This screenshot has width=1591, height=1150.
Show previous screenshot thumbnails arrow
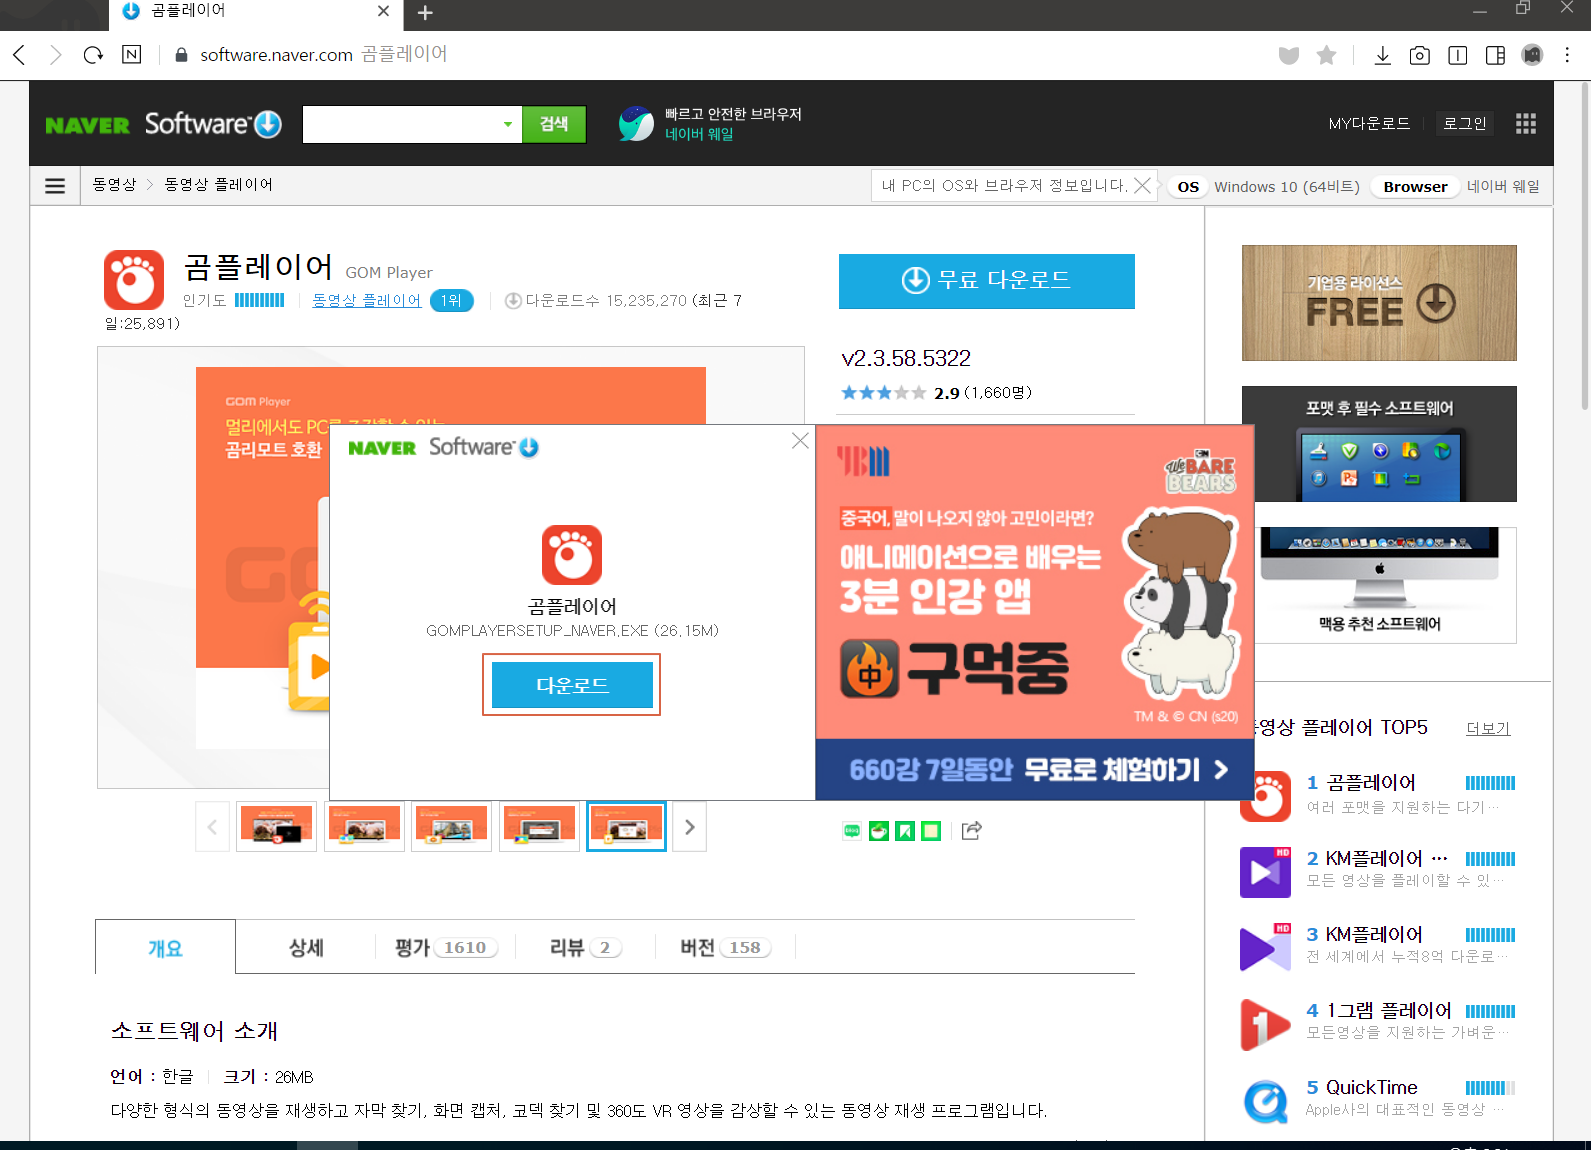pos(212,827)
